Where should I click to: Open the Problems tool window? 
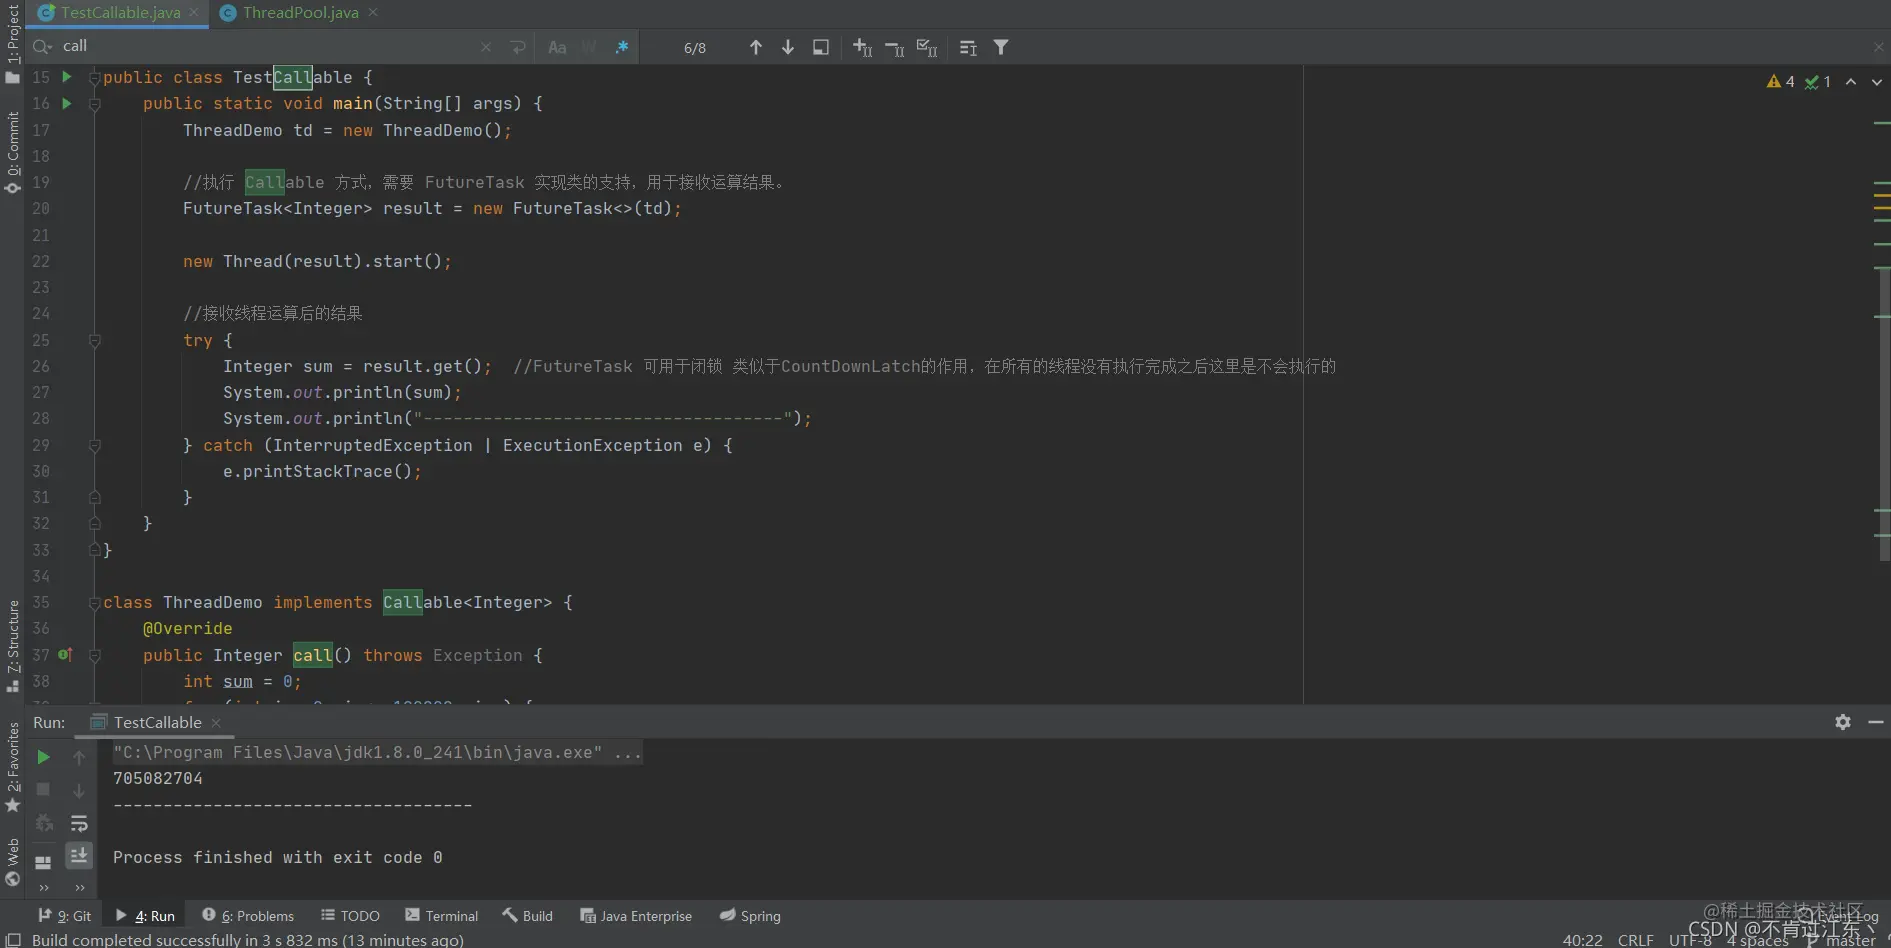[x=248, y=916]
